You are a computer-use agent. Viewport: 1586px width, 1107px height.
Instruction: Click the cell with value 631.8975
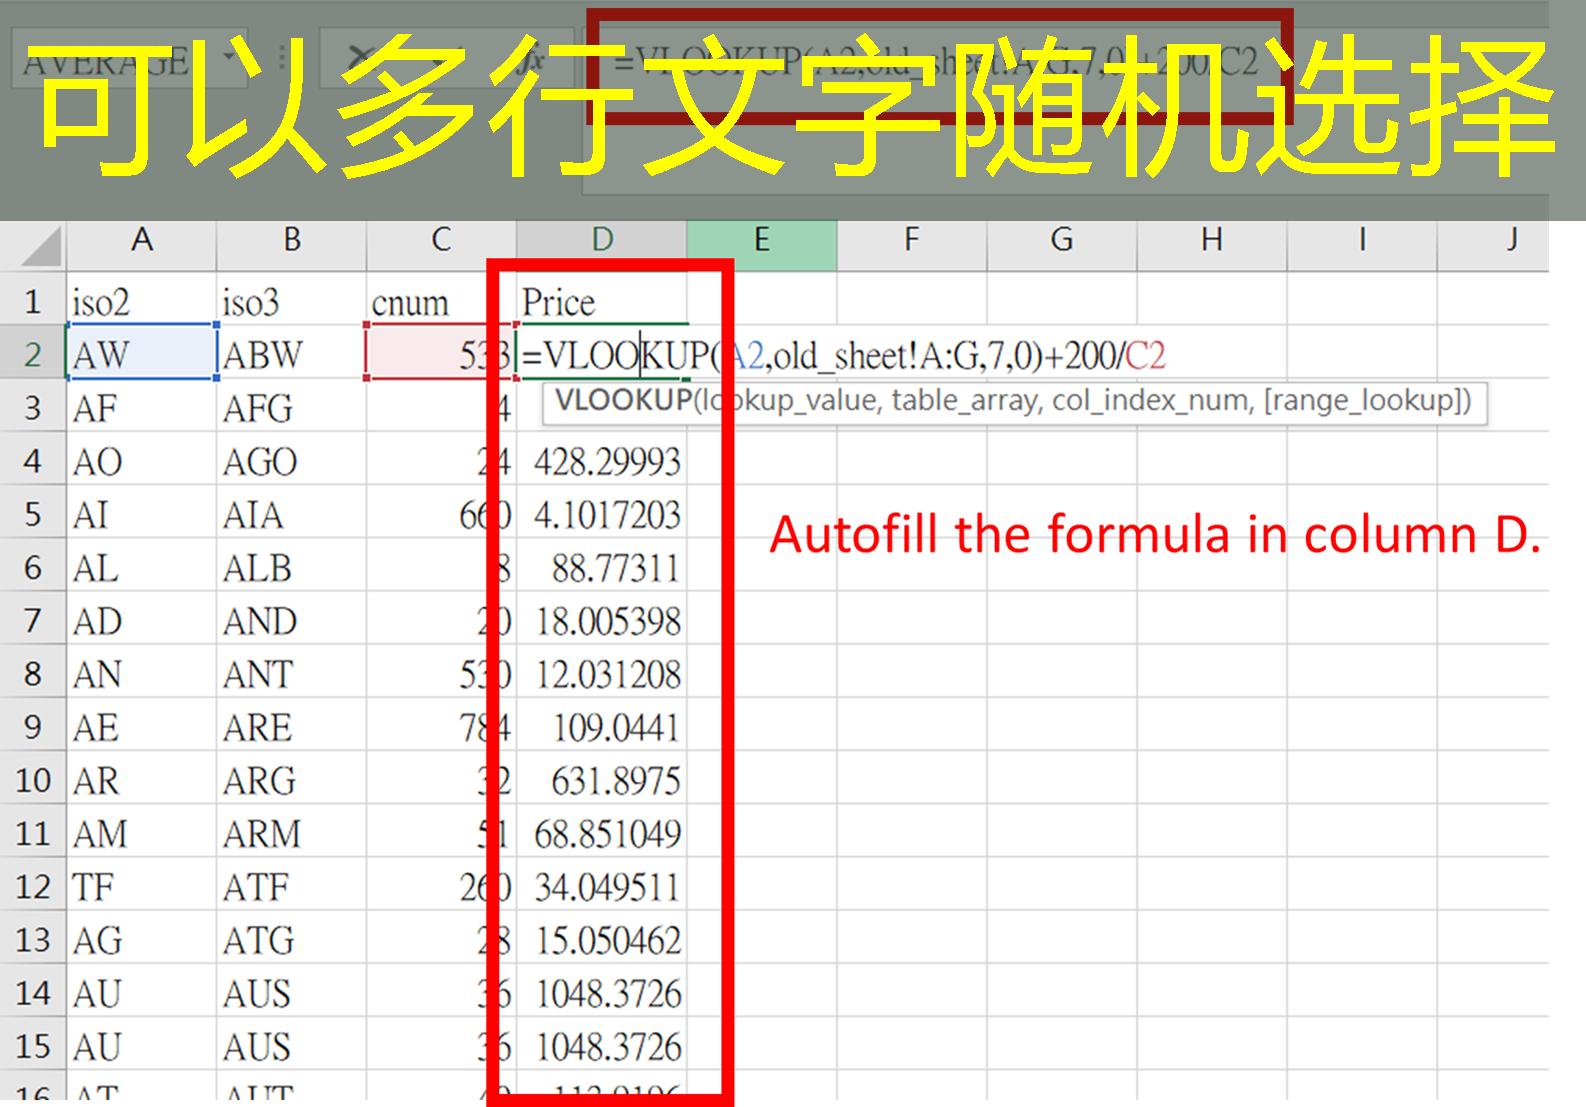tap(614, 780)
